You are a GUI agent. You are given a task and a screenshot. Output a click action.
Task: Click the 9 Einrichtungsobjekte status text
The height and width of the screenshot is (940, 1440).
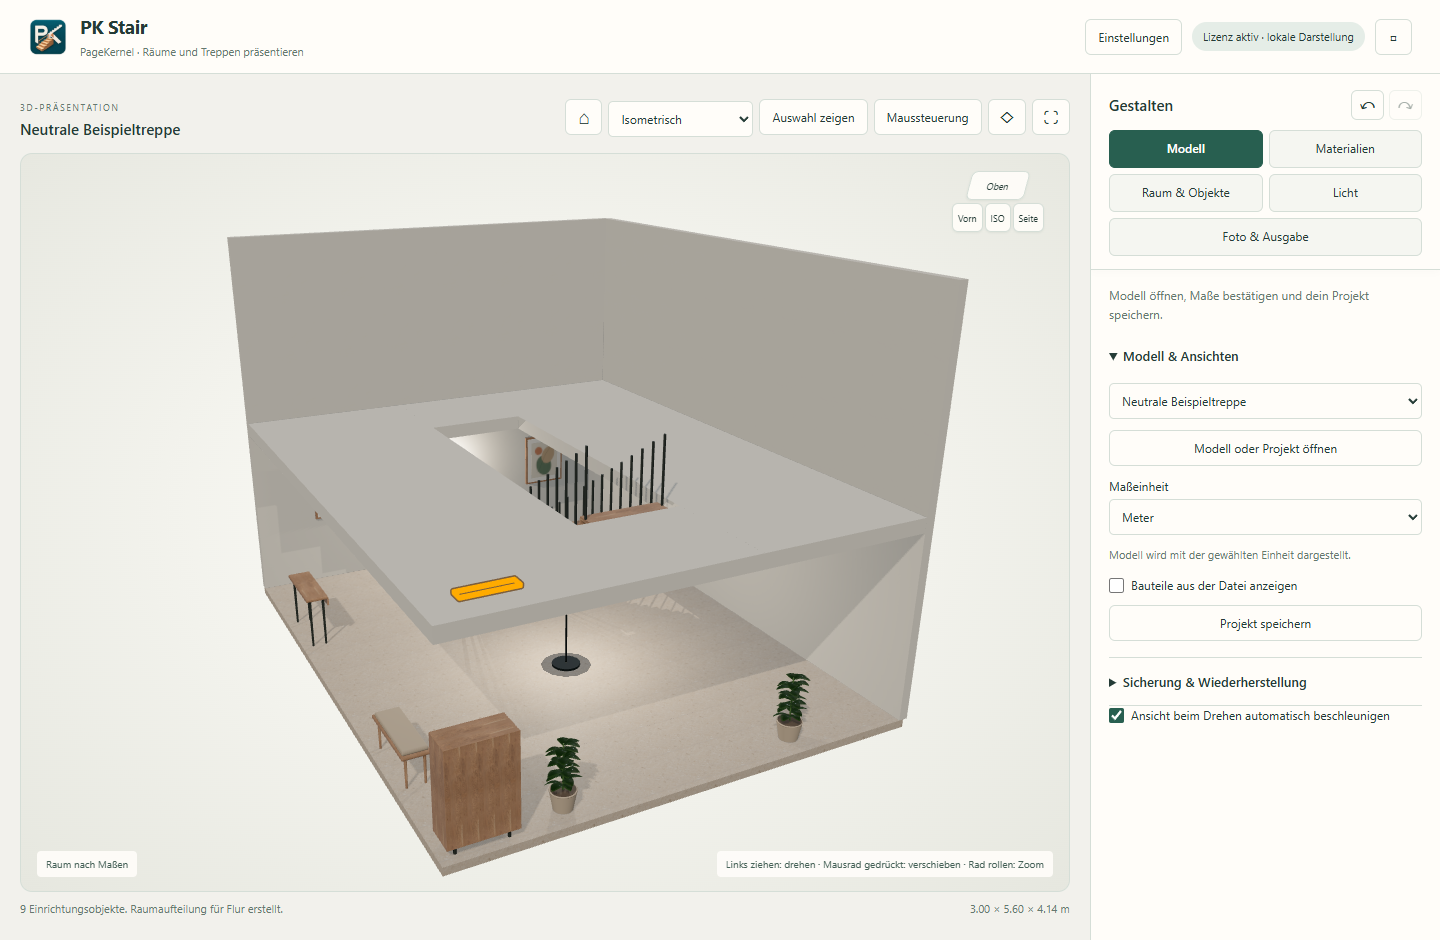point(152,909)
